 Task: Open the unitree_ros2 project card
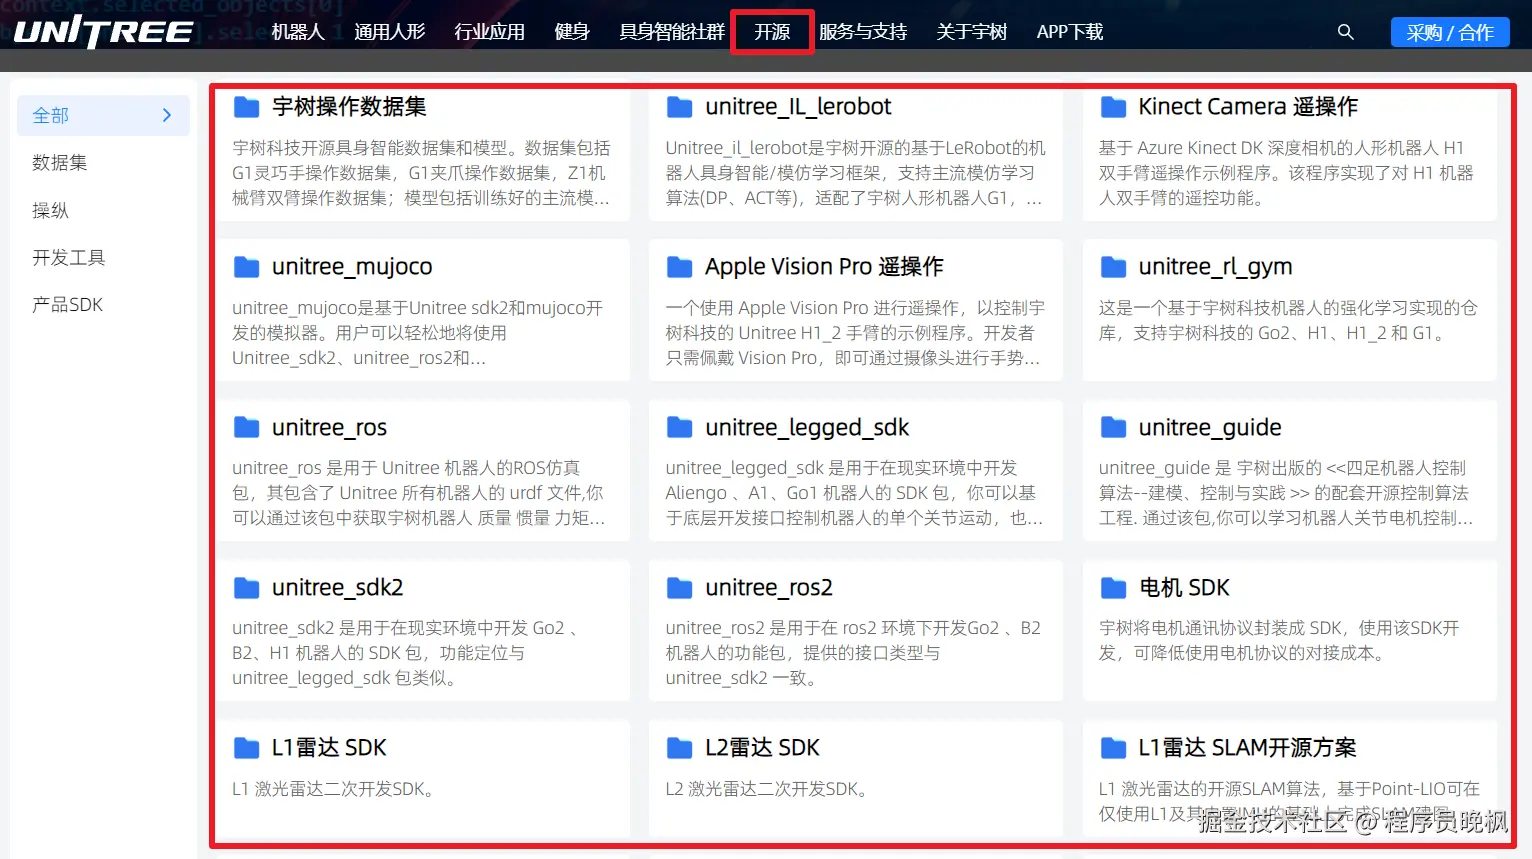[855, 630]
